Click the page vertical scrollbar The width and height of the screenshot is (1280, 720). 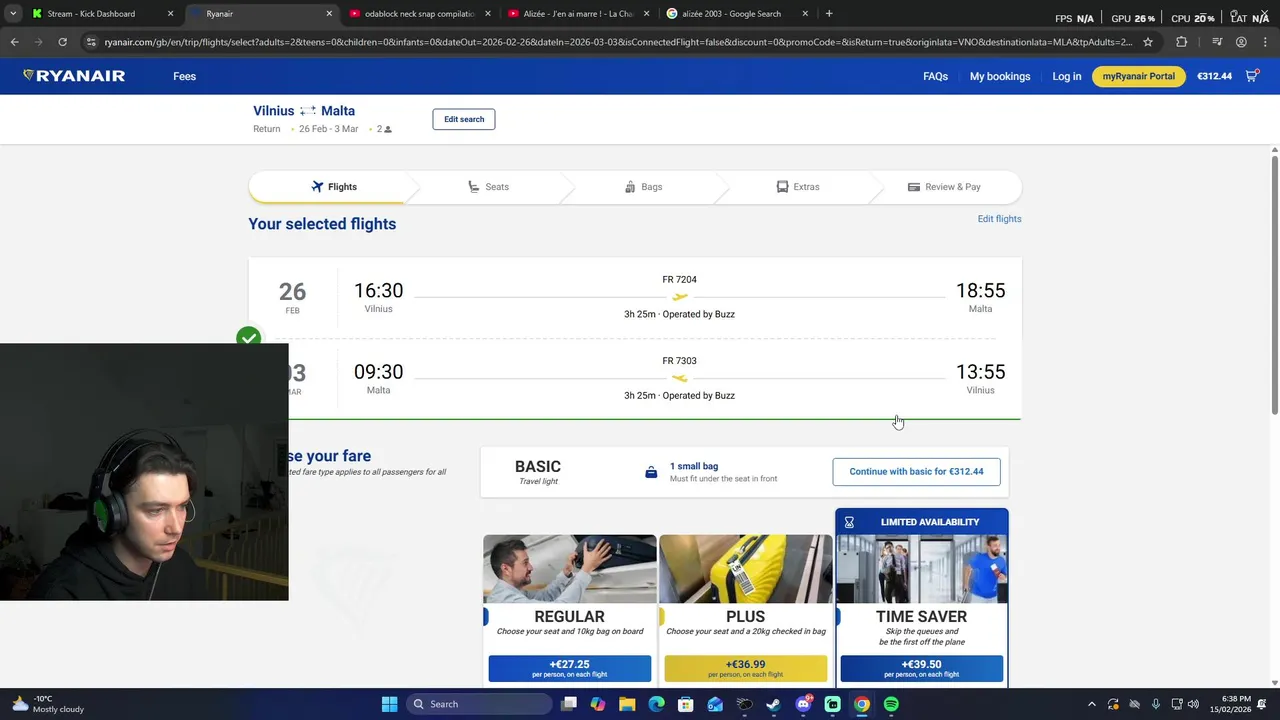[x=1275, y=285]
